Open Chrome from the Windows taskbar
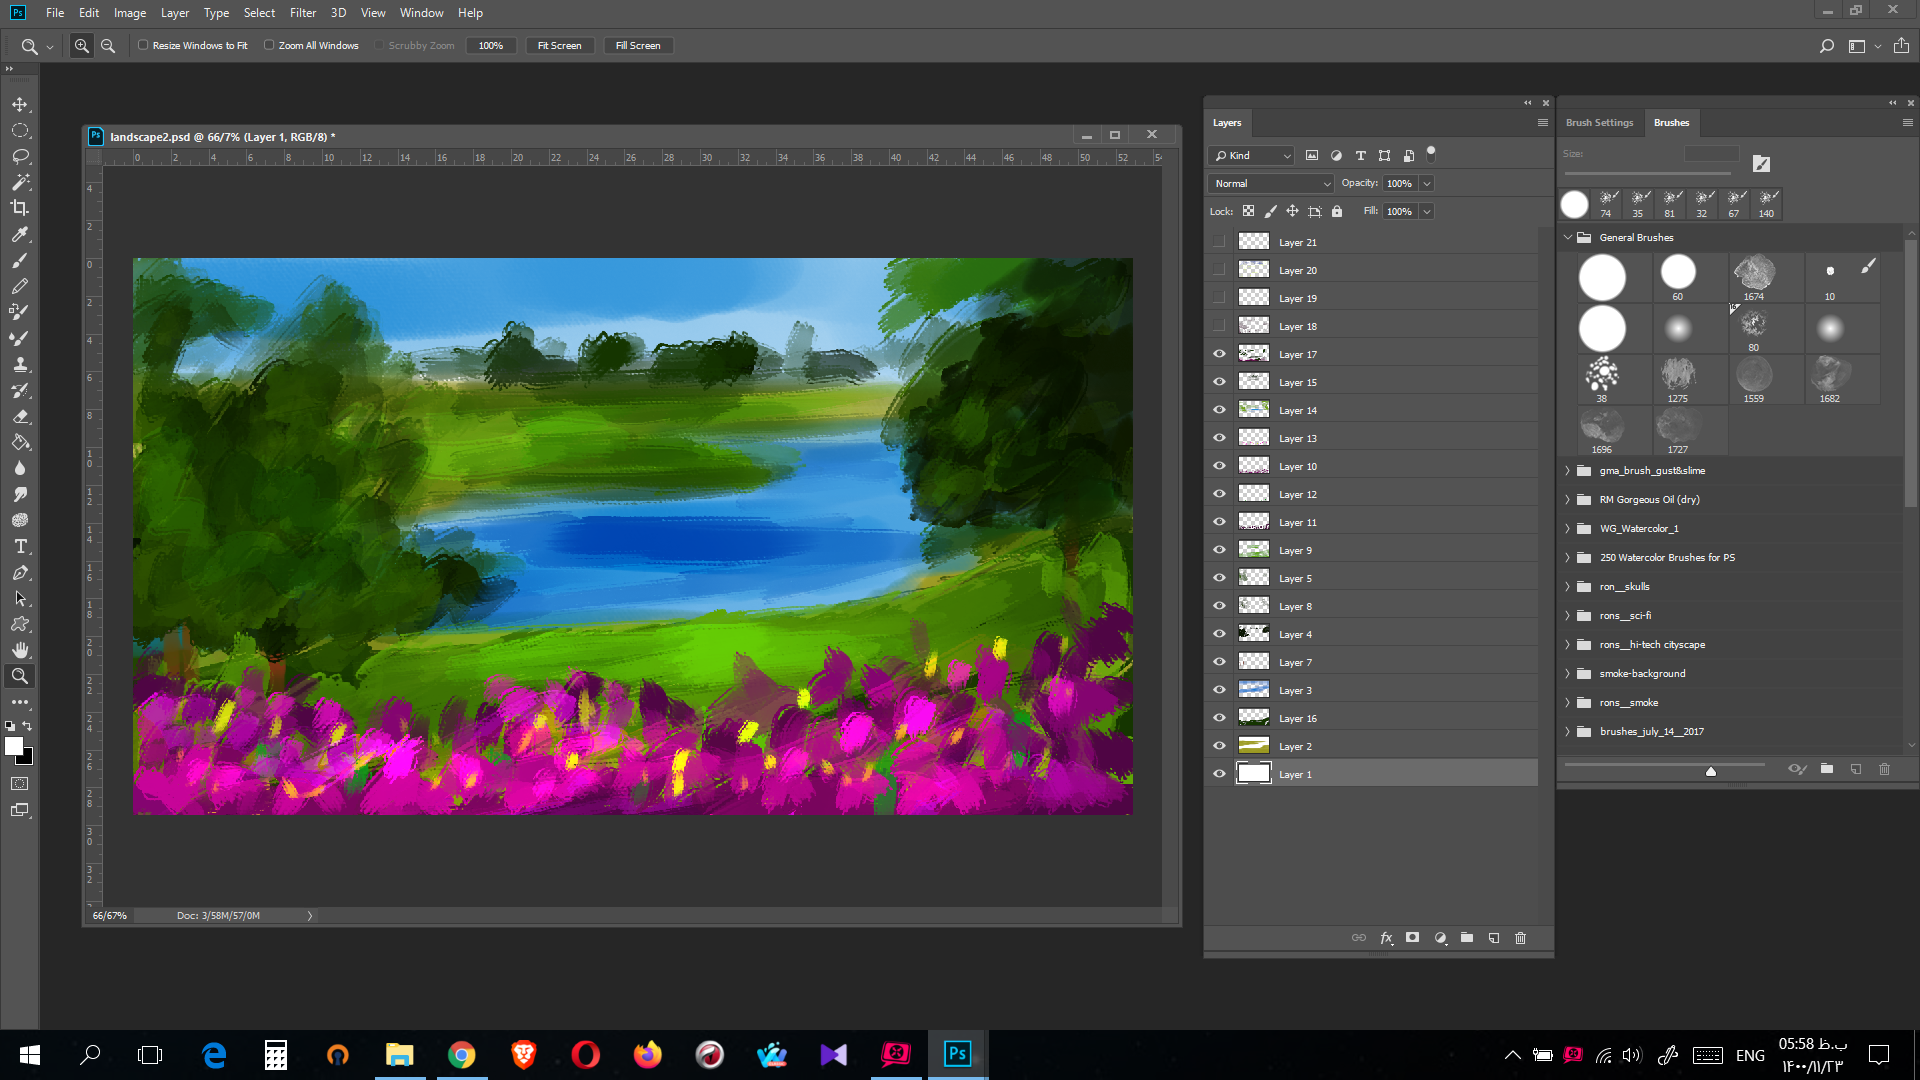This screenshot has height=1080, width=1920. tap(461, 1055)
